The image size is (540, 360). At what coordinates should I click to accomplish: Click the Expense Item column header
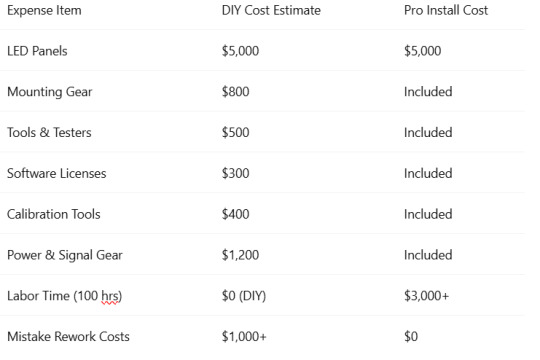pos(44,10)
